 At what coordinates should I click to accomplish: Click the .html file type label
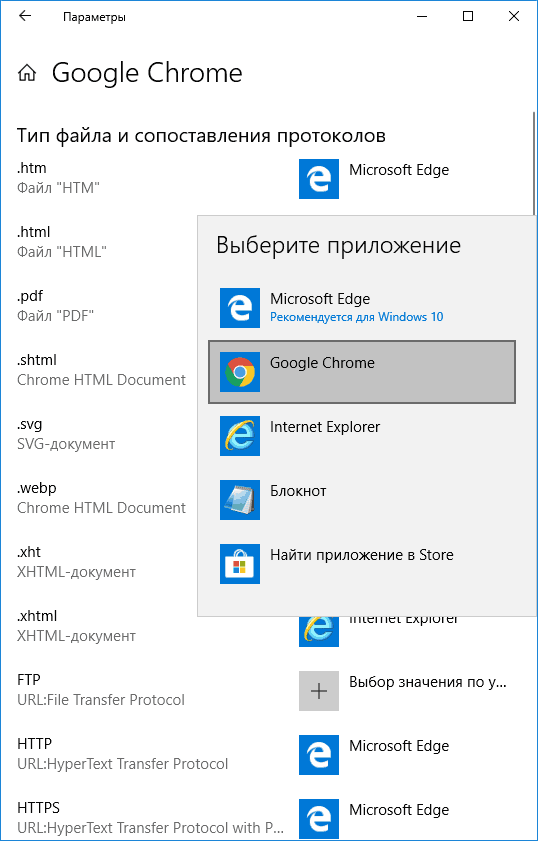(34, 232)
